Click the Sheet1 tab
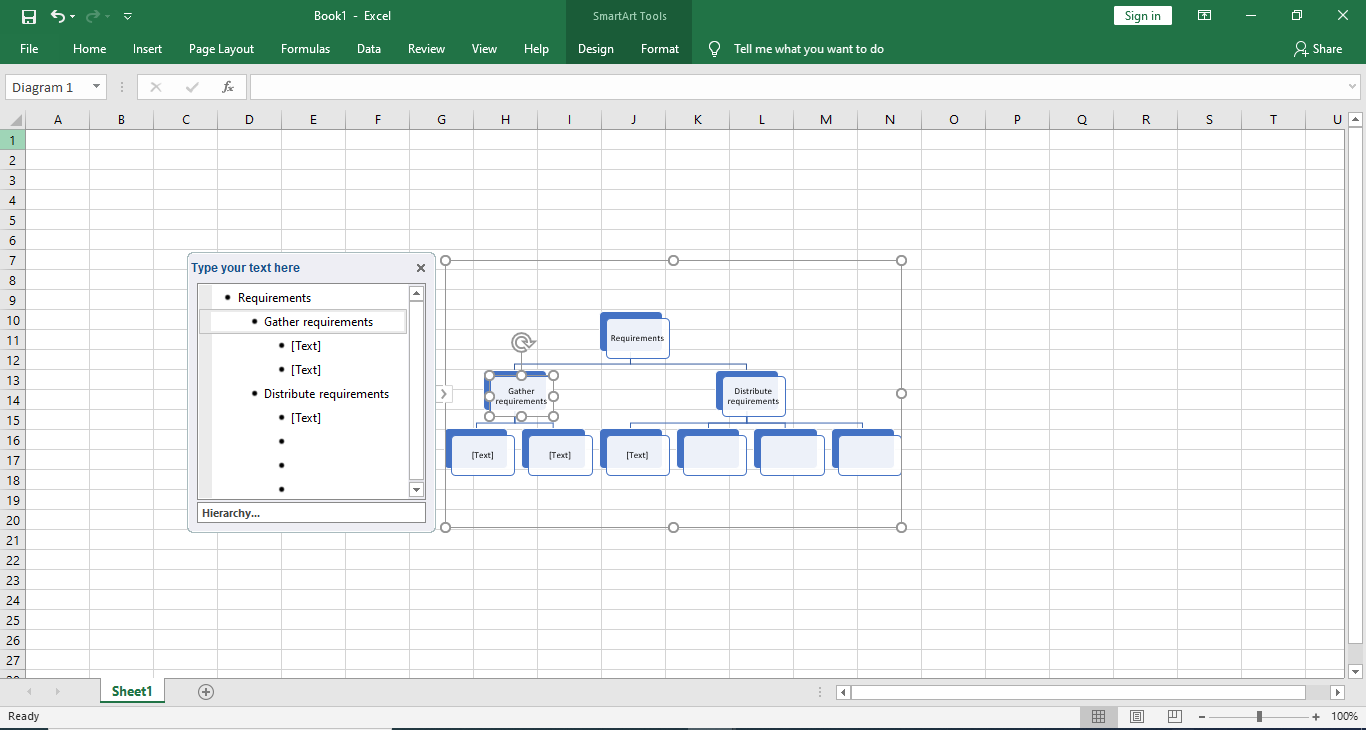Image resolution: width=1366 pixels, height=730 pixels. coord(131,690)
